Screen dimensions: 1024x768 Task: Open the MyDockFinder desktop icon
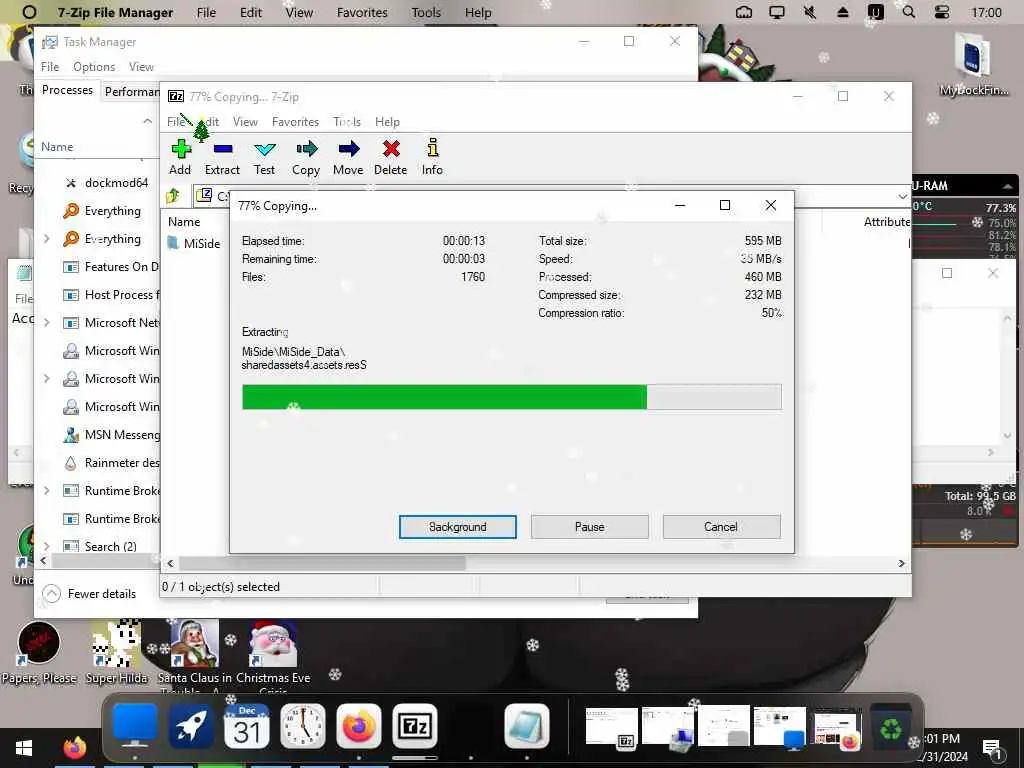pyautogui.click(x=973, y=65)
